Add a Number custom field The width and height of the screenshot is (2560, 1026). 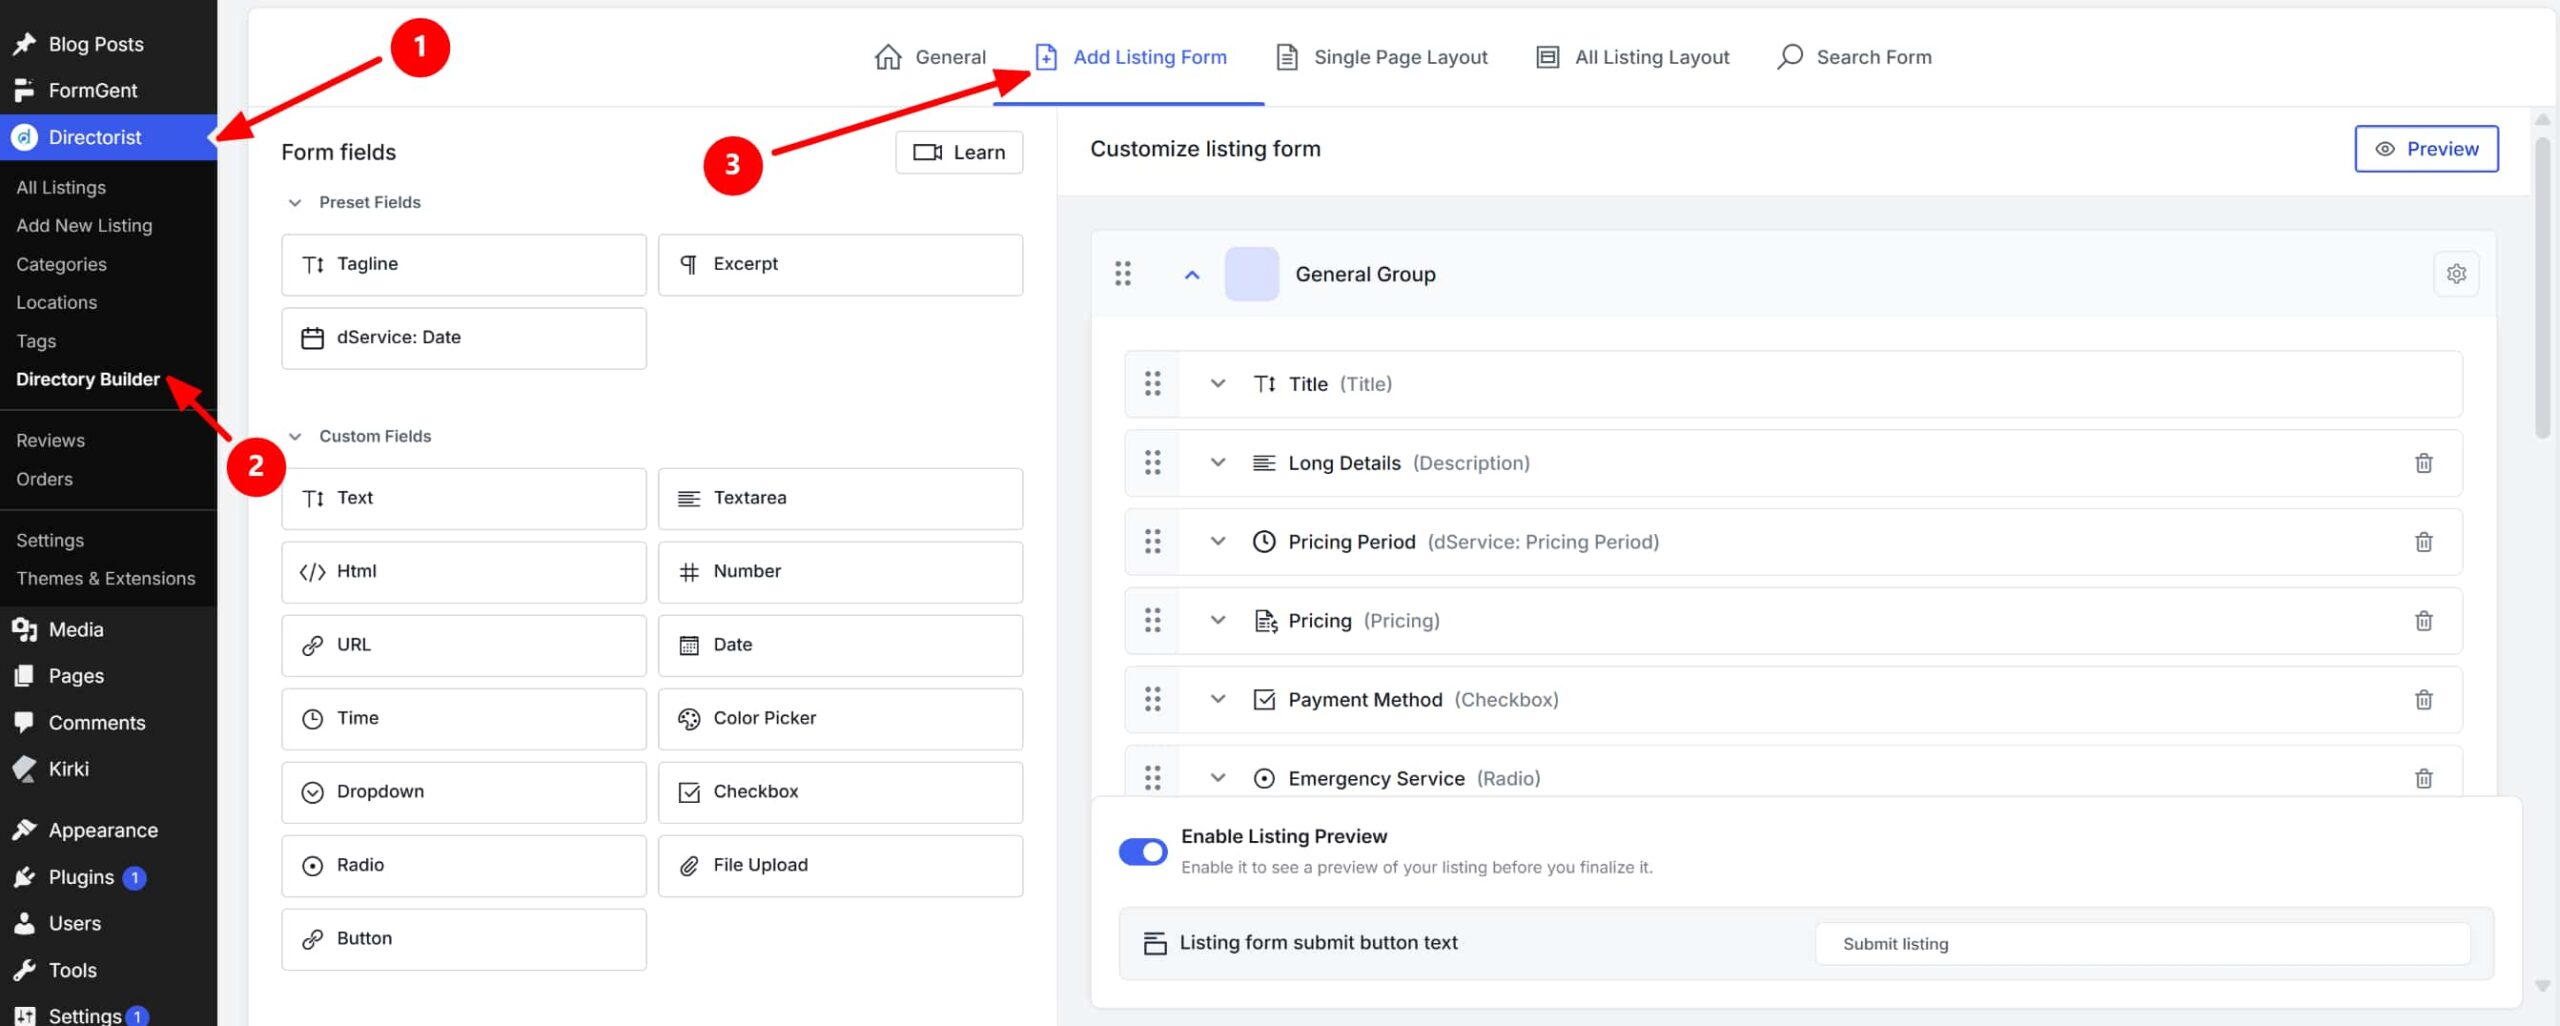[840, 572]
